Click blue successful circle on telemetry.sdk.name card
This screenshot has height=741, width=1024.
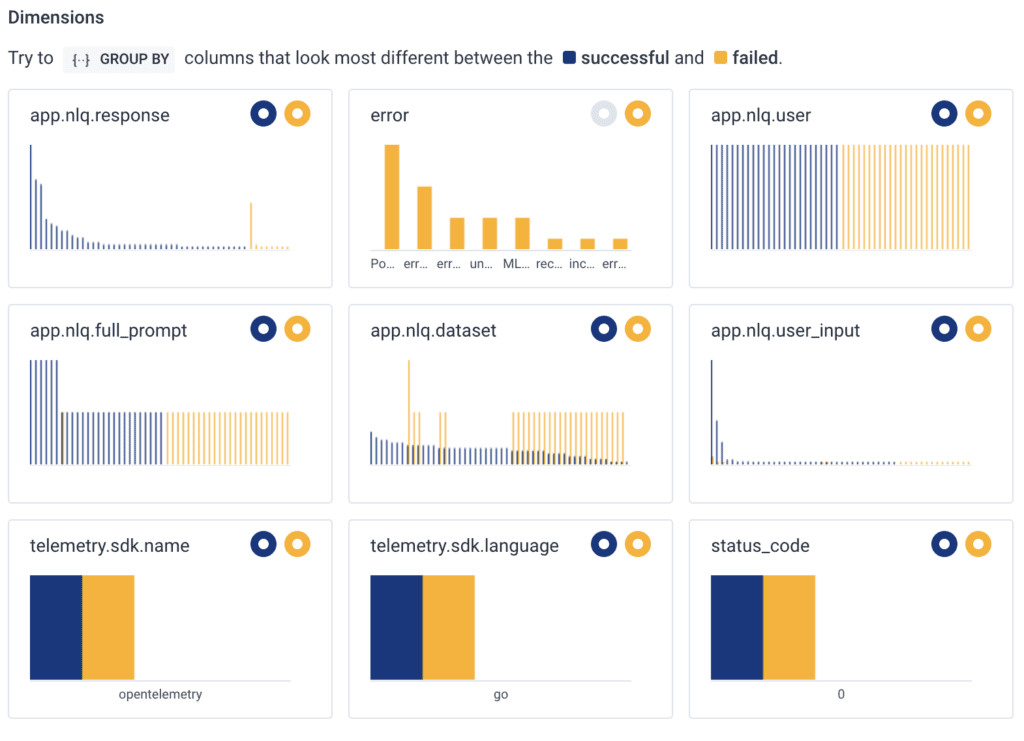click(x=263, y=544)
